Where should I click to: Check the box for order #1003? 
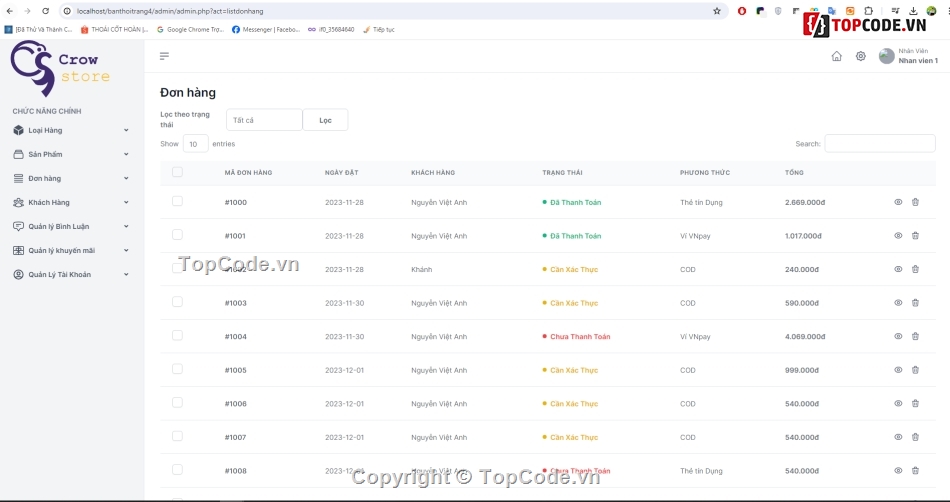pos(177,302)
